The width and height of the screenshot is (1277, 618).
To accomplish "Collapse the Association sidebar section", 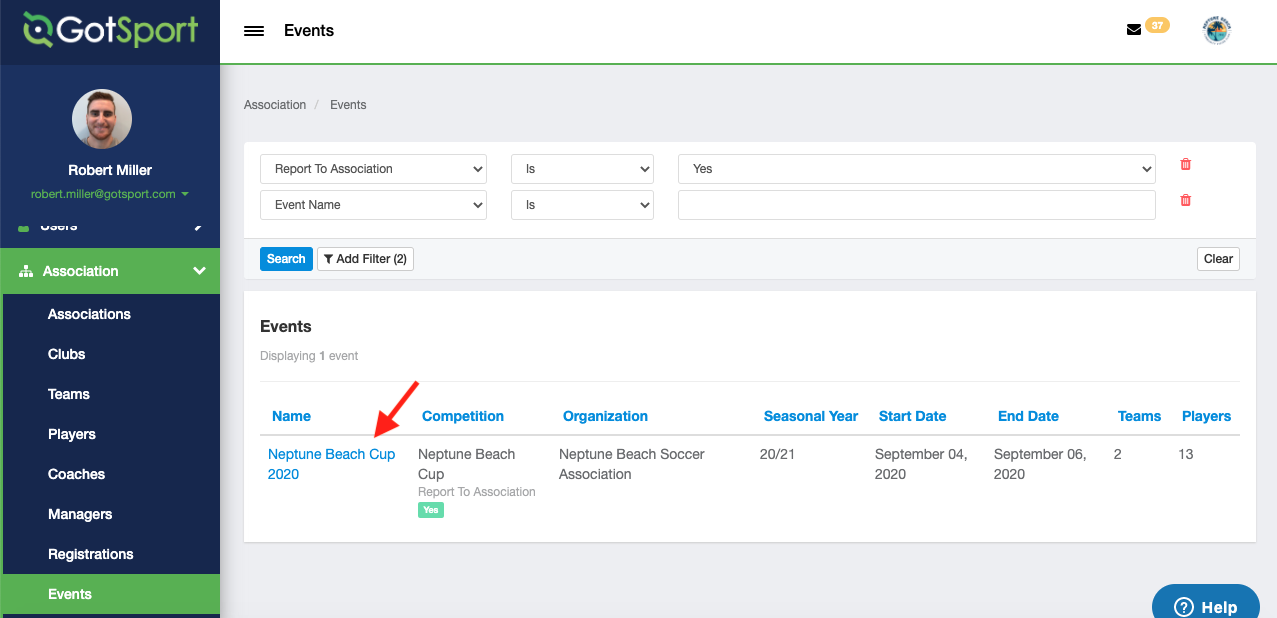I will click(110, 271).
